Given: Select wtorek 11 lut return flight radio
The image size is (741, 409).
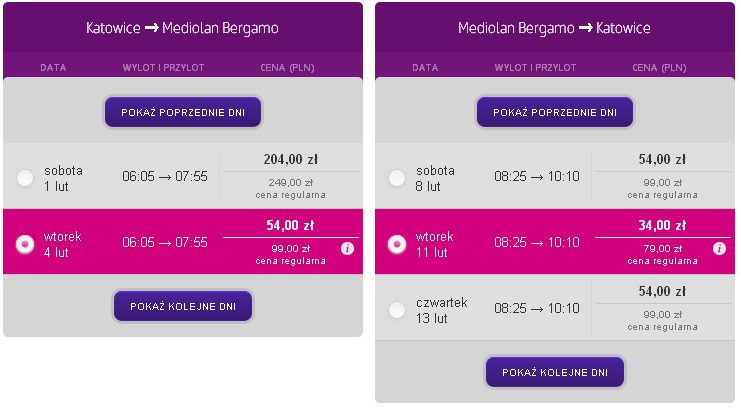Looking at the screenshot, I should (x=397, y=244).
